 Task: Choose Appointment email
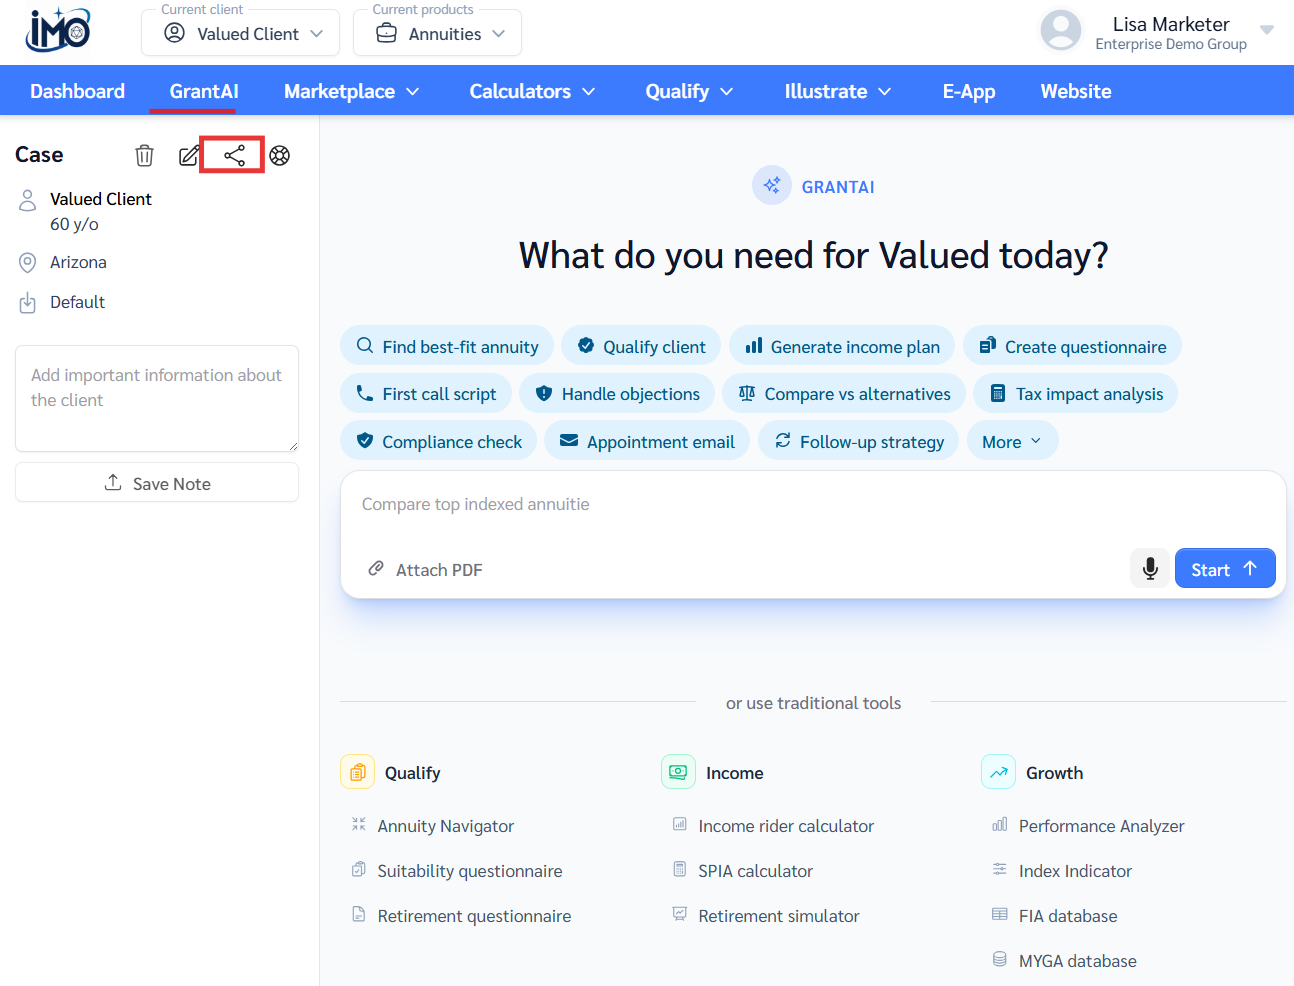[647, 441]
